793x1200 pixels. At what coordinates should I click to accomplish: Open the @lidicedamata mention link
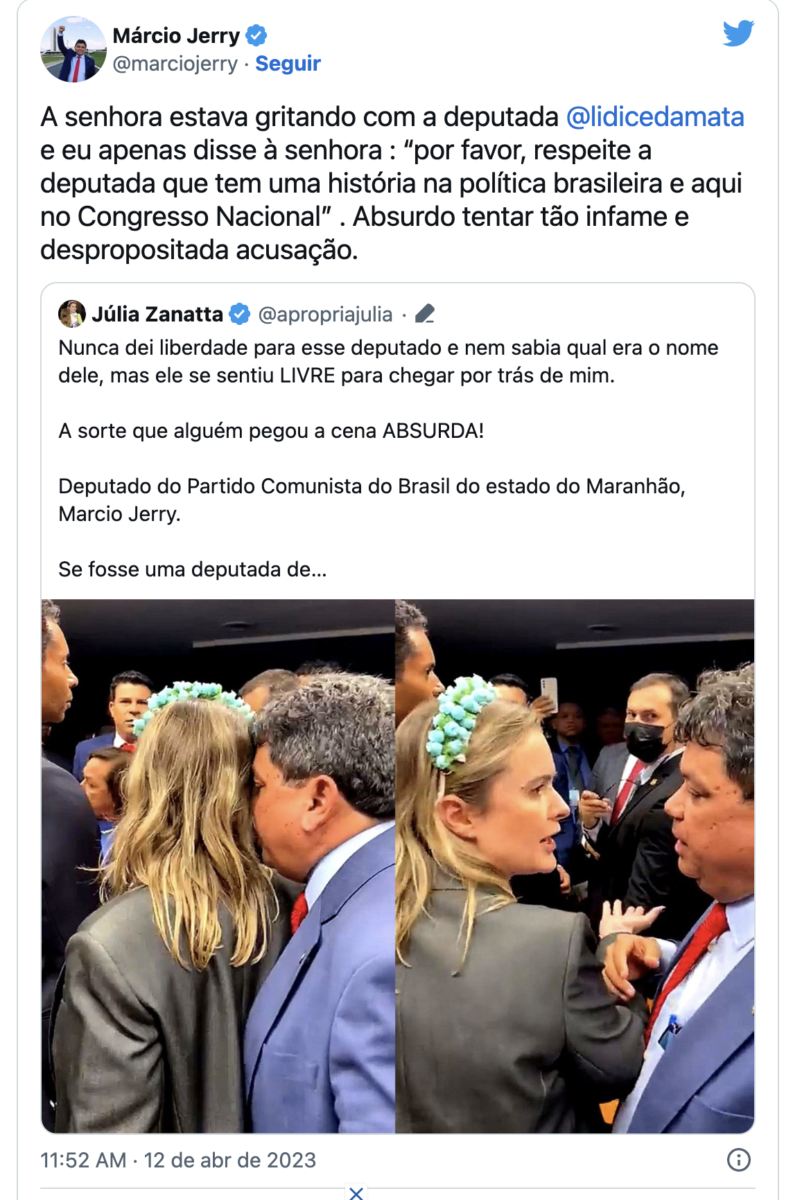[x=655, y=117]
